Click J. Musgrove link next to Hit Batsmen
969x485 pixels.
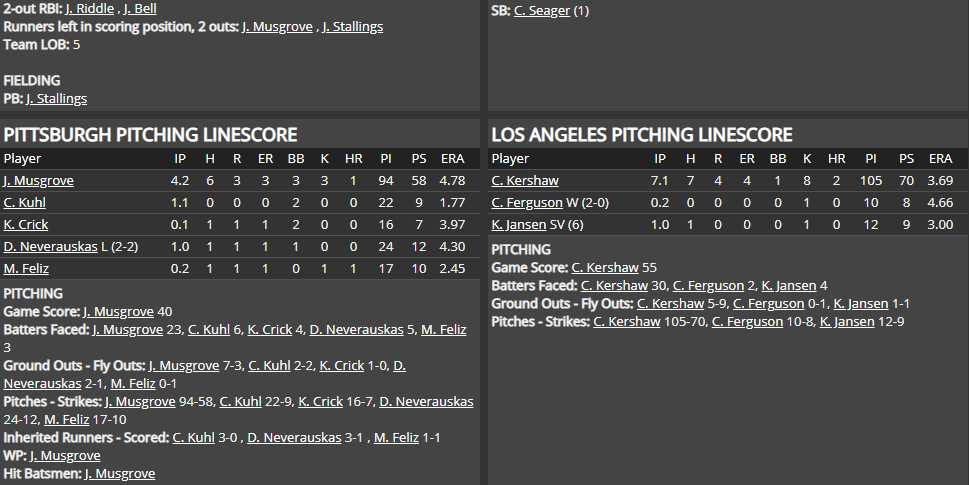(x=120, y=473)
